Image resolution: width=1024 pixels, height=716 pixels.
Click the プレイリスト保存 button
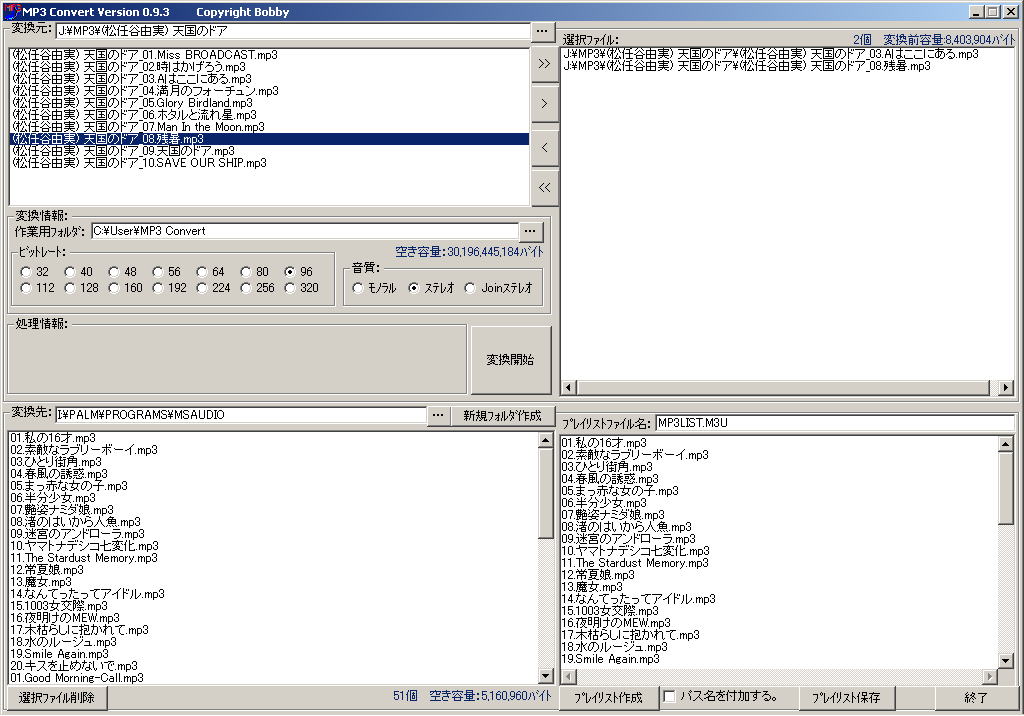pyautogui.click(x=846, y=697)
